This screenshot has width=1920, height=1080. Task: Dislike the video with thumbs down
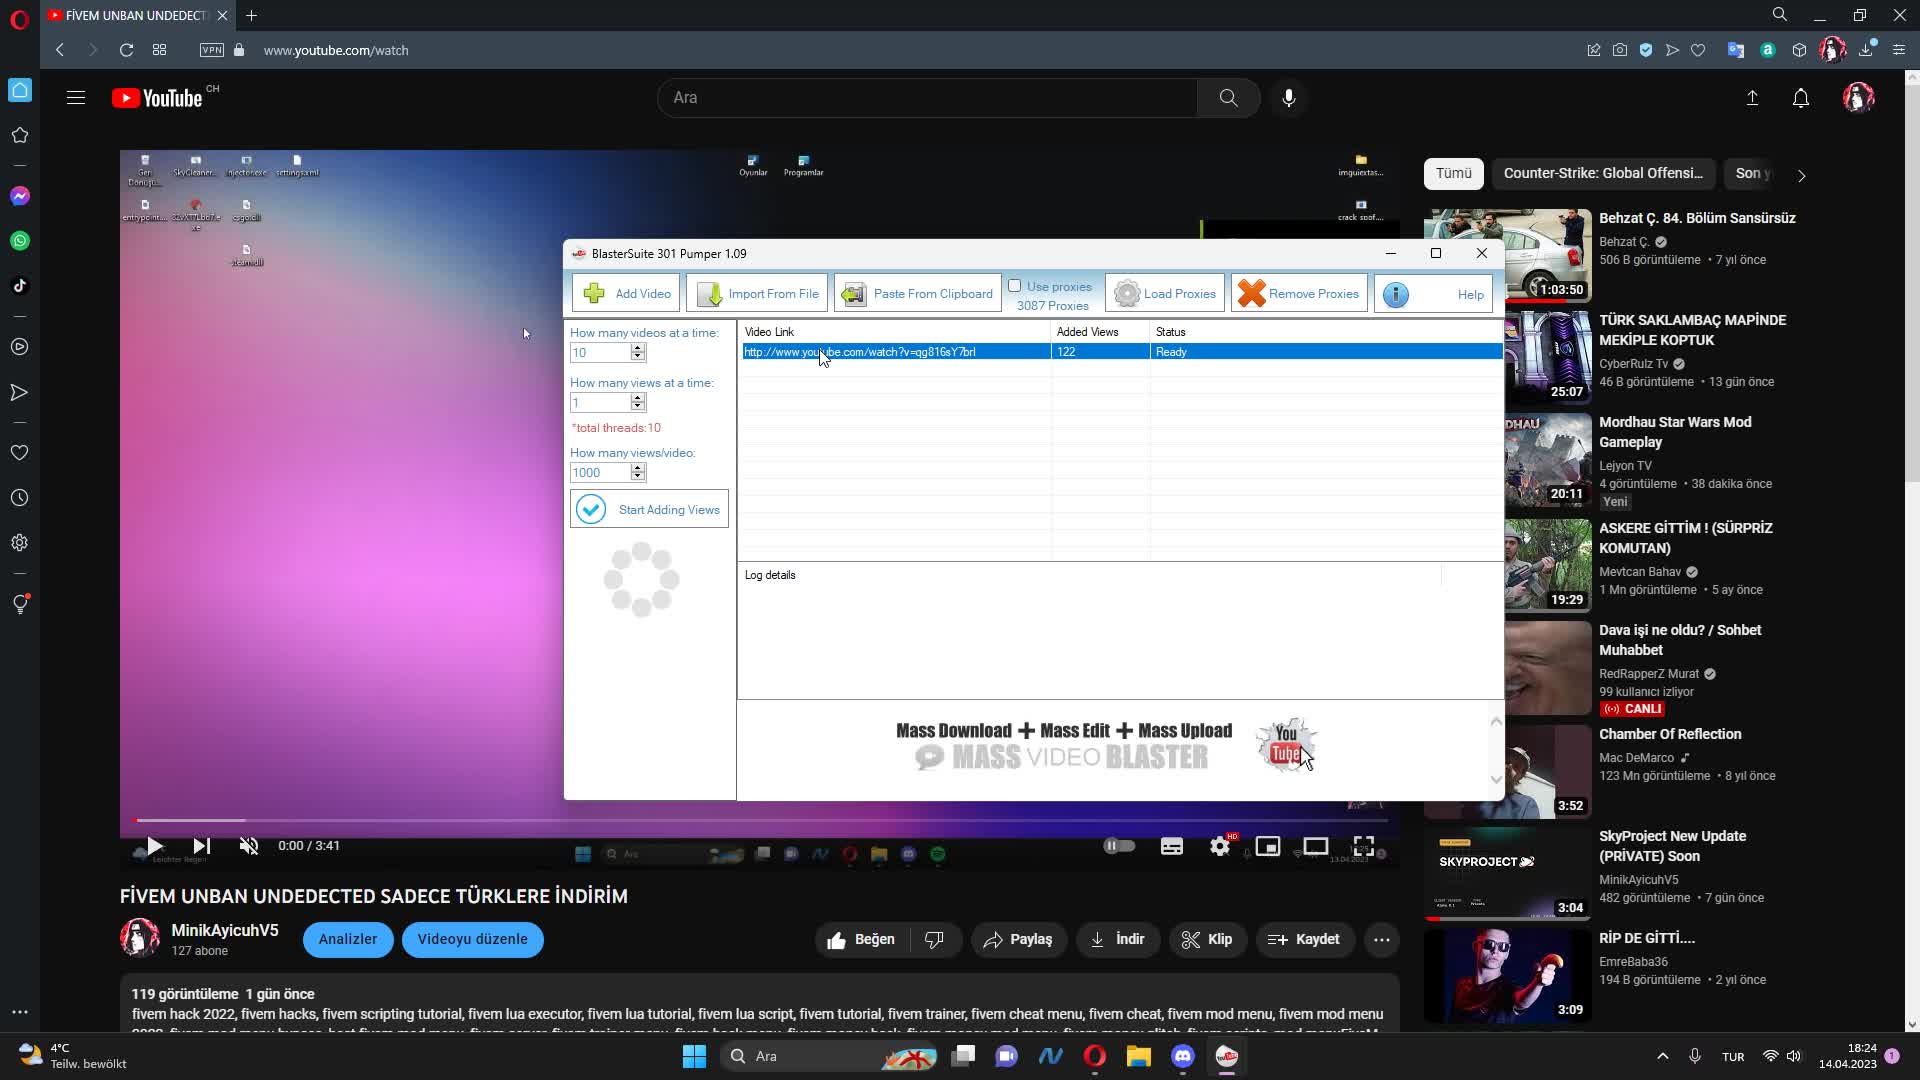[x=935, y=940]
